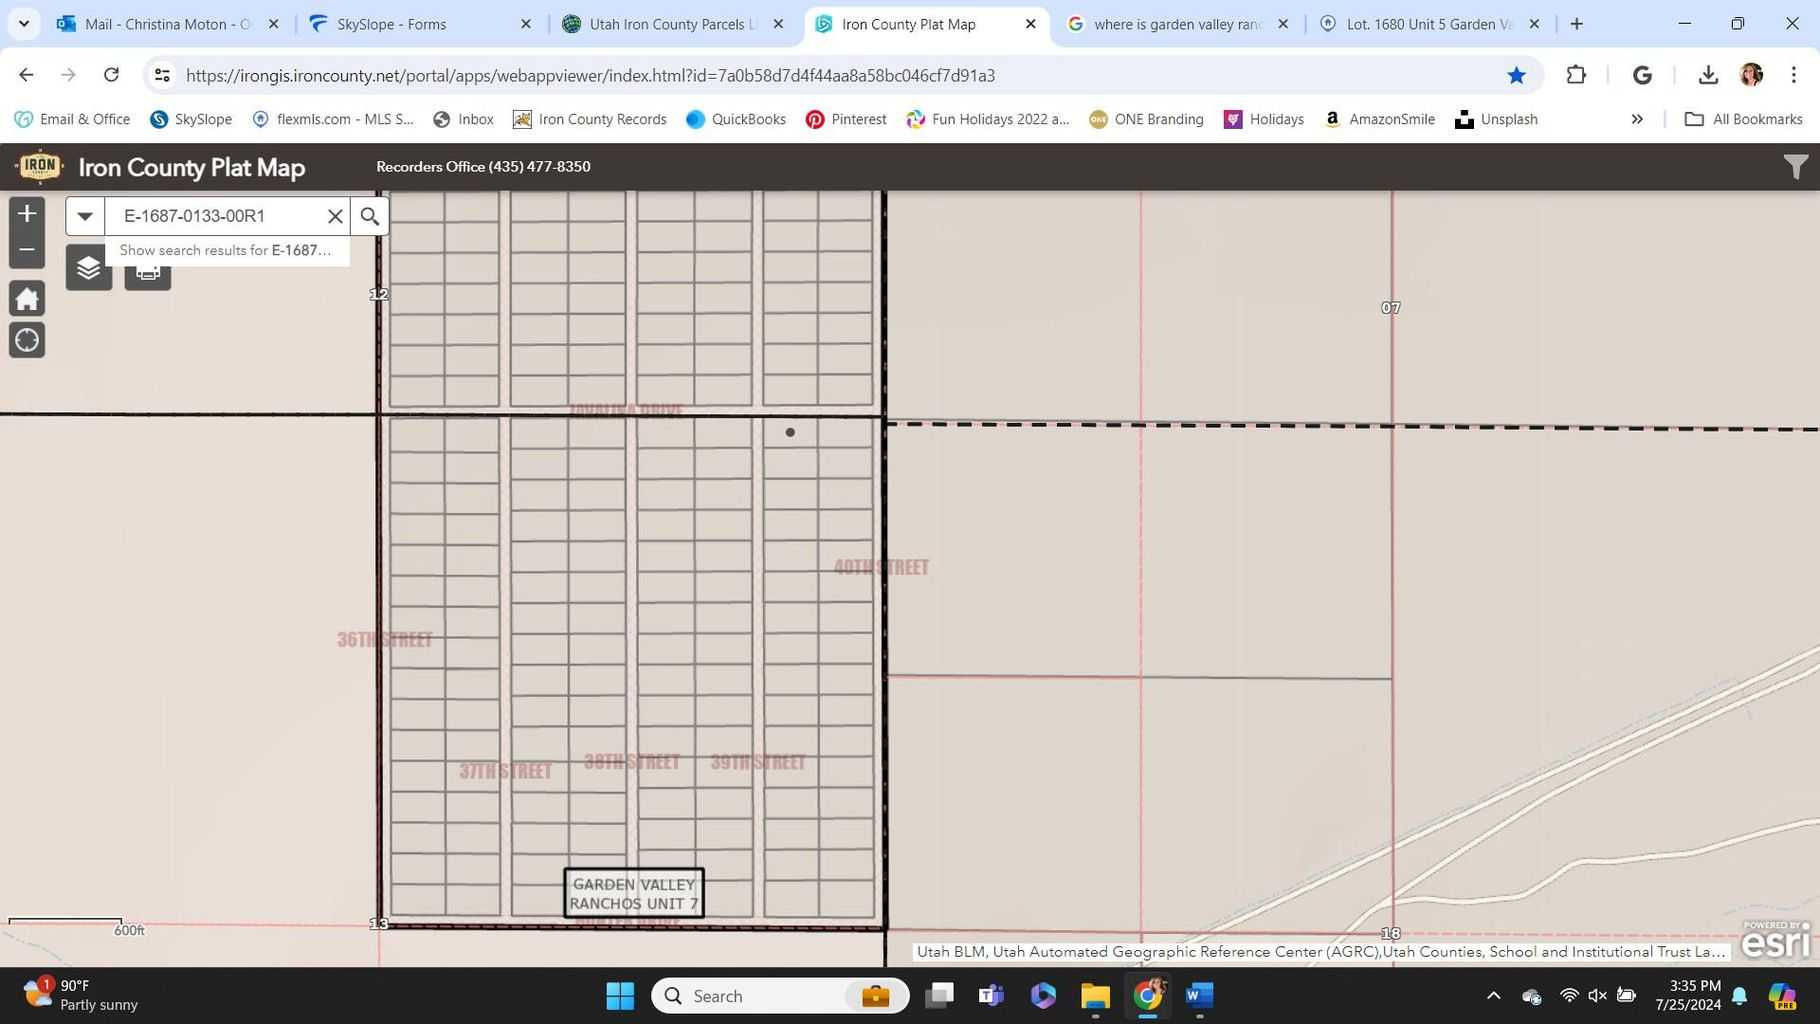Screen dimensions: 1820x1024
Task: Show more bookmarks chevron
Action: click(x=1637, y=119)
